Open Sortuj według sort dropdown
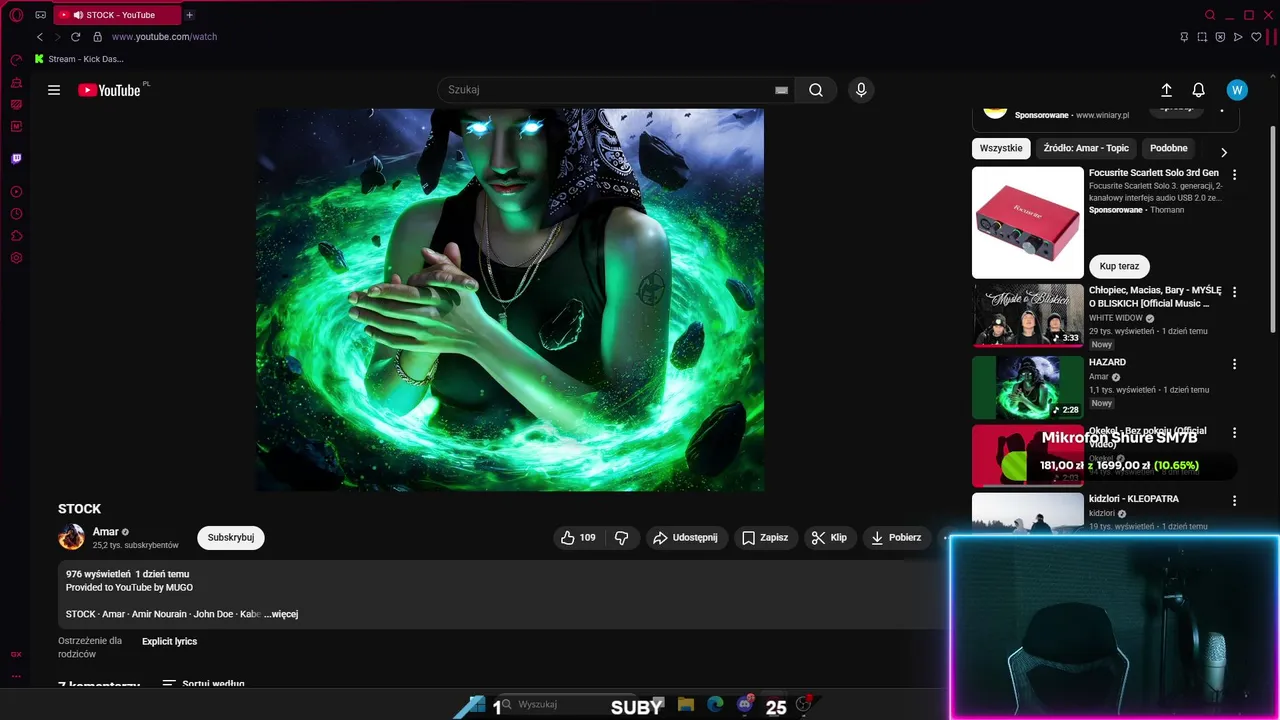Screen dimensions: 1280x720 click(x=203, y=684)
